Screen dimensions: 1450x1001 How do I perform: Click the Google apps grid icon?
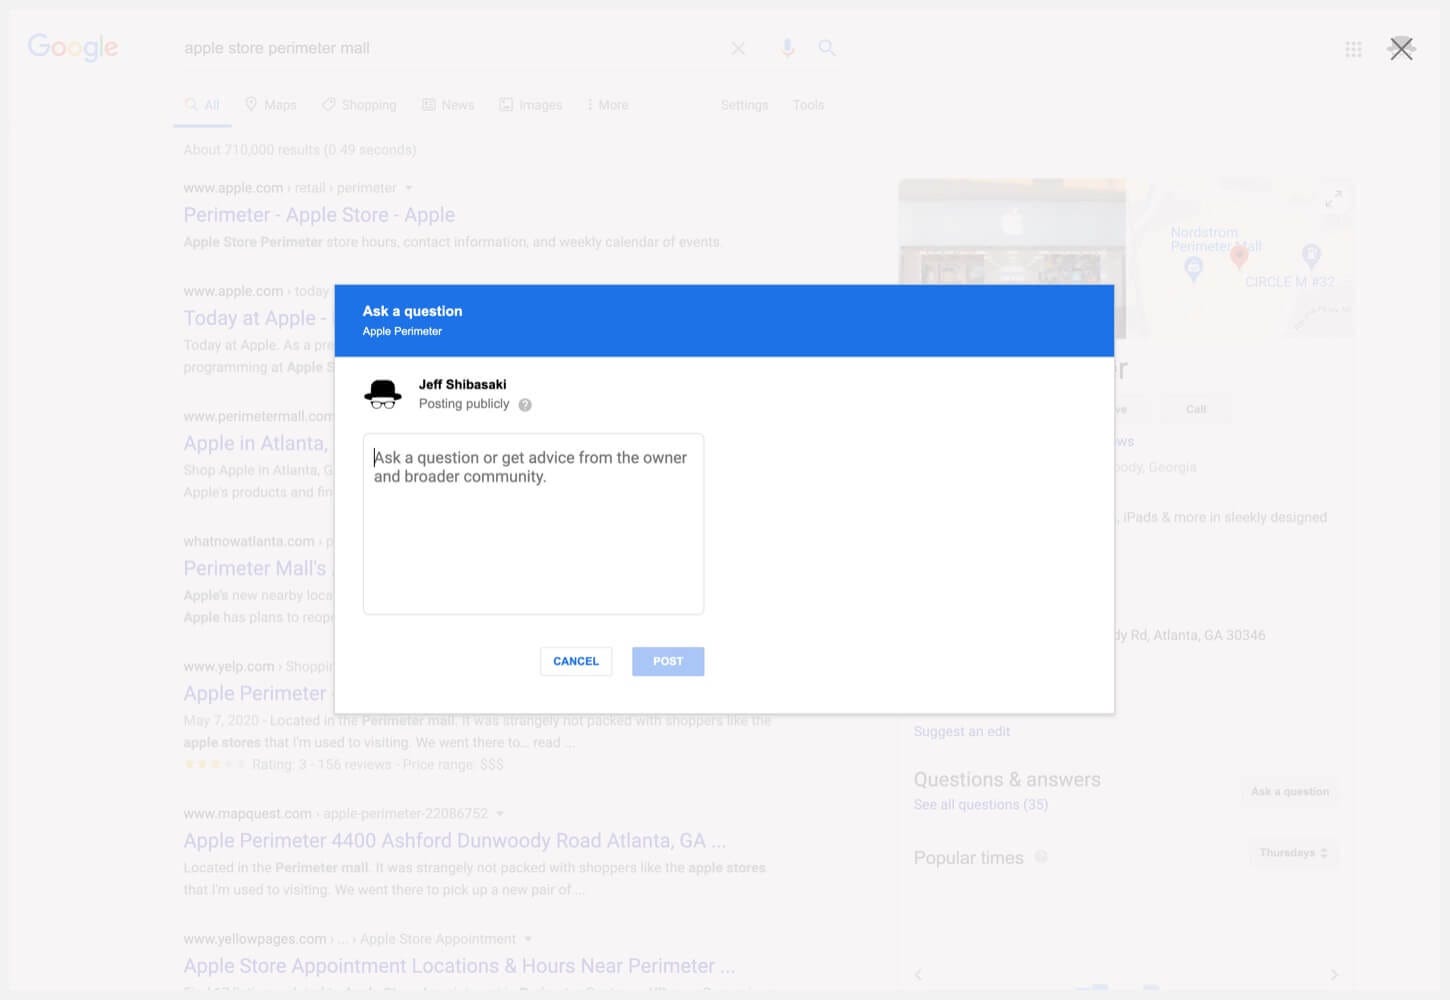point(1353,49)
